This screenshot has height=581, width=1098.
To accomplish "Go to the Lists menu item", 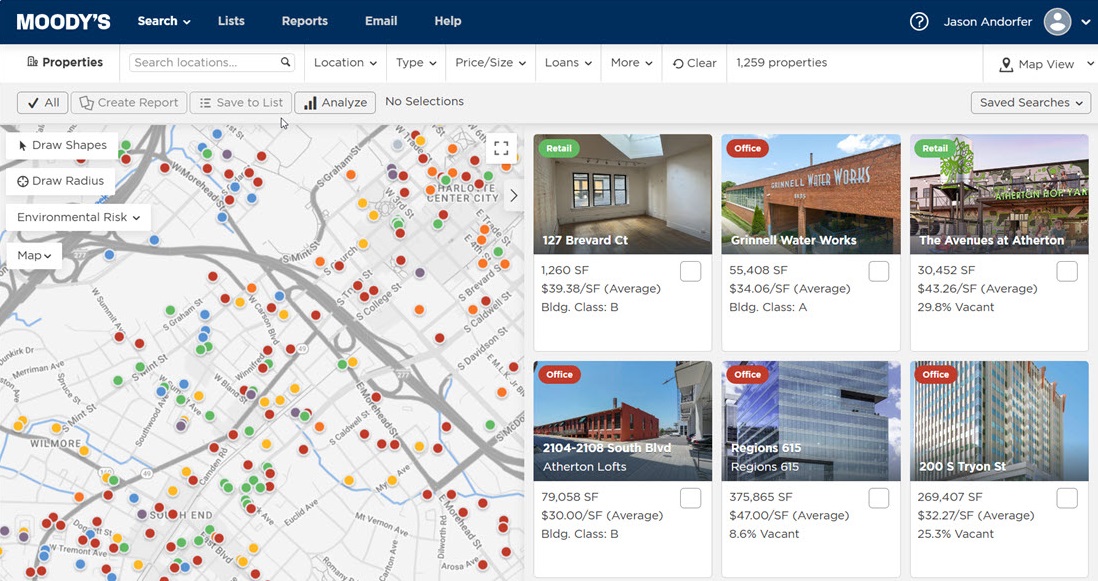I will coord(231,21).
